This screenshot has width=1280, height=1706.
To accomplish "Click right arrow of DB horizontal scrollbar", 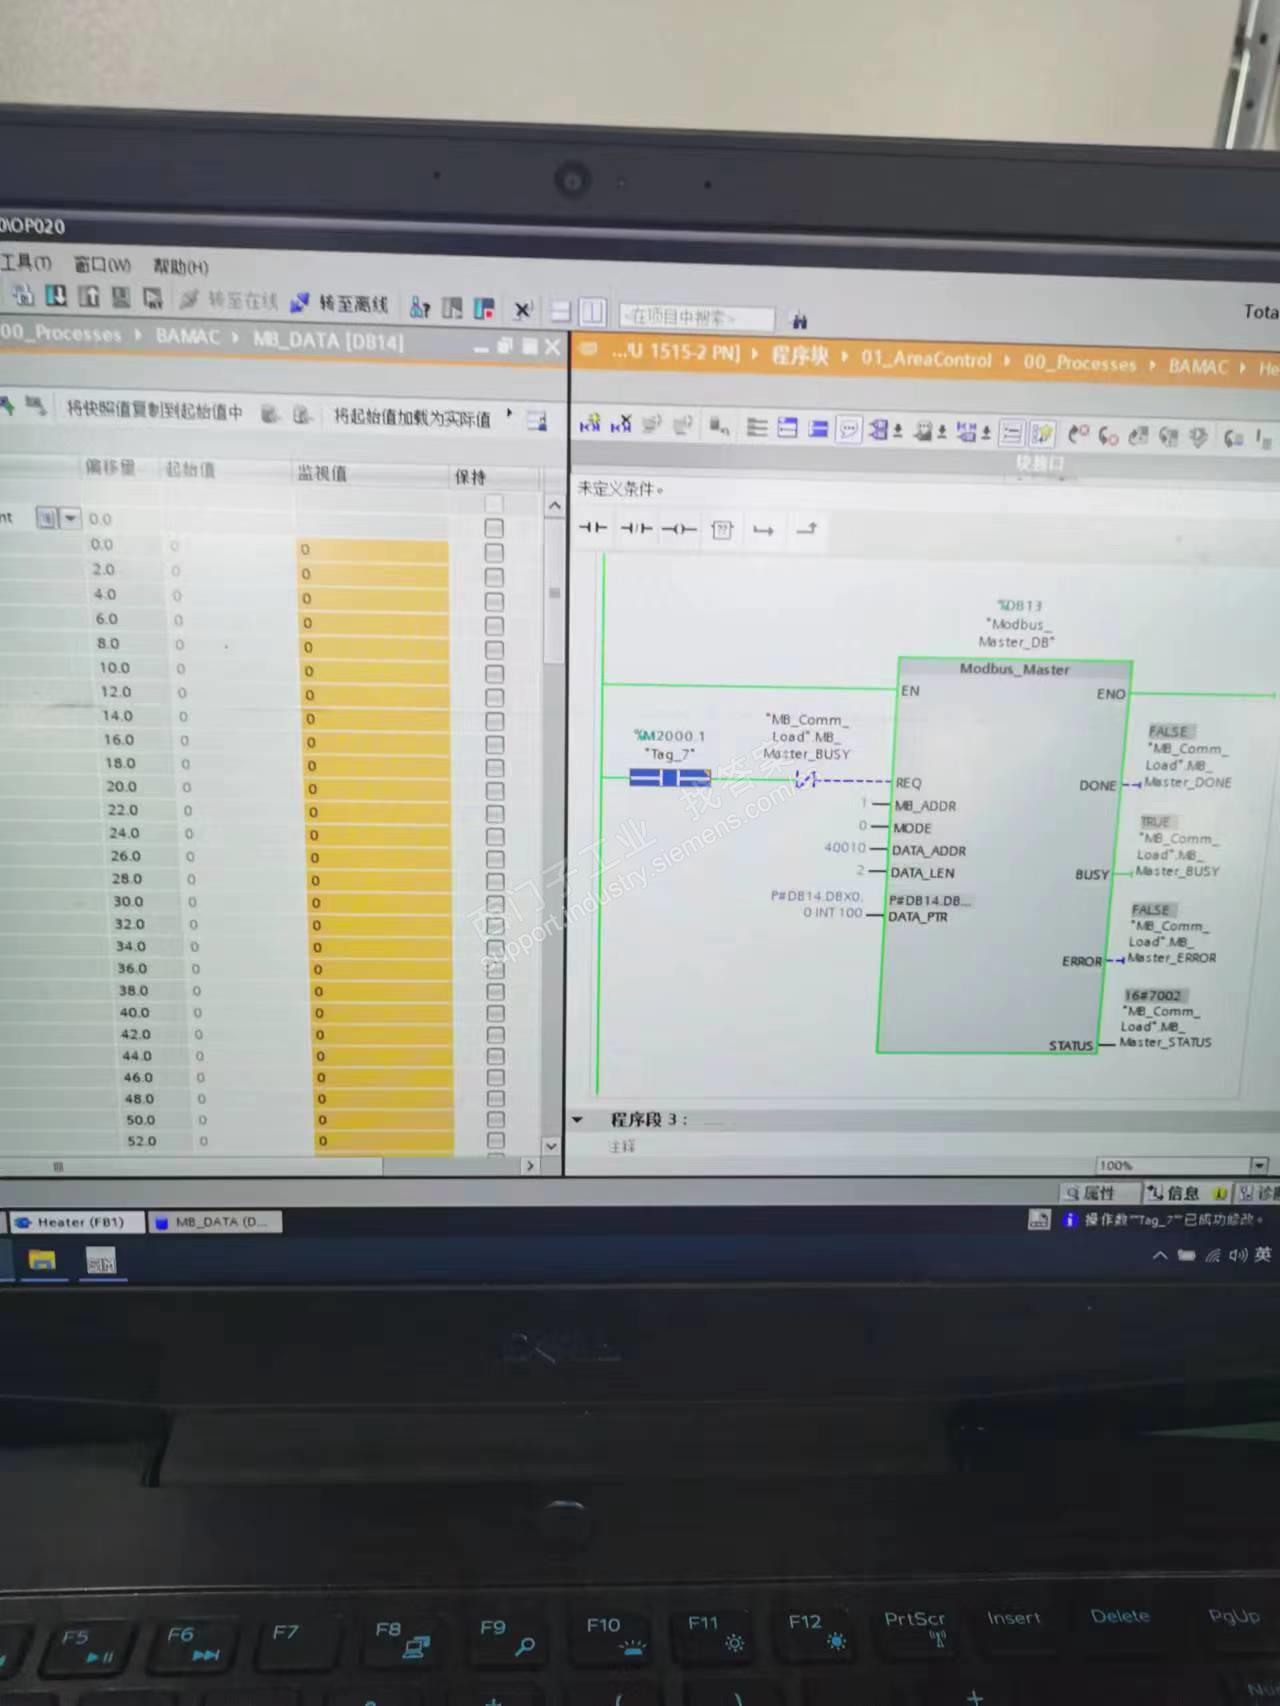I will (x=530, y=1166).
